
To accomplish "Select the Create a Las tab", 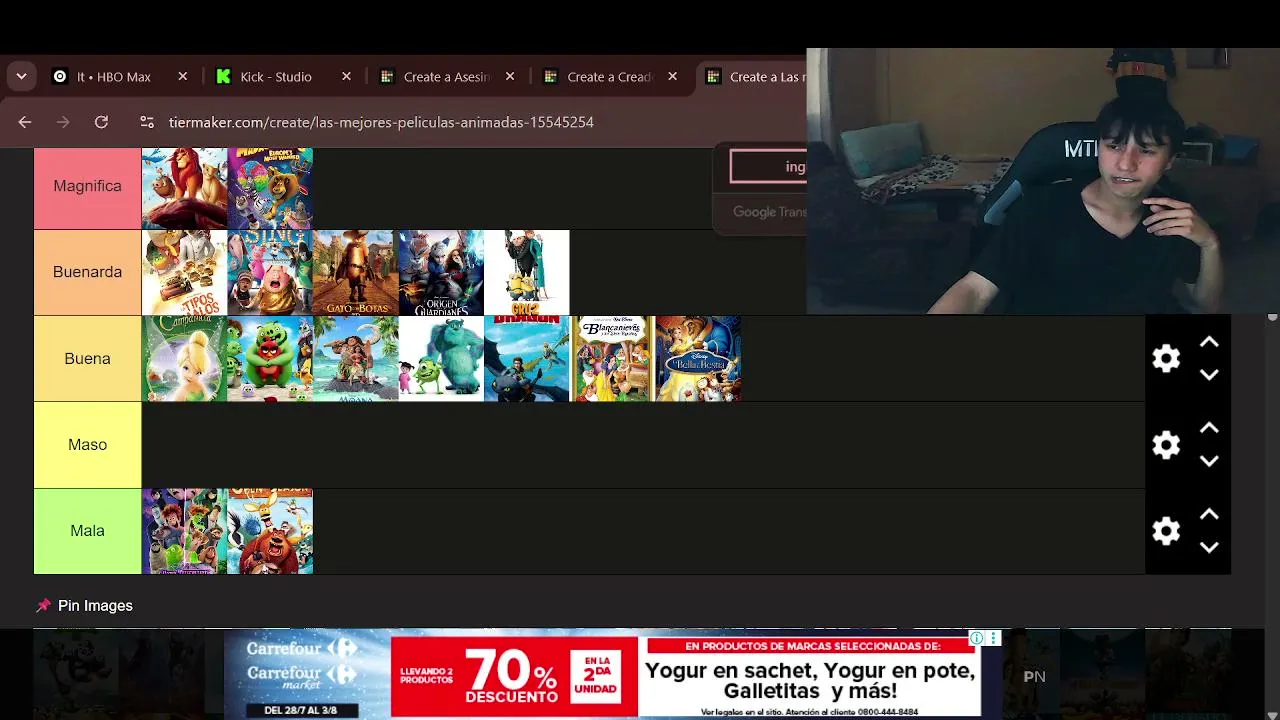I will tap(752, 76).
